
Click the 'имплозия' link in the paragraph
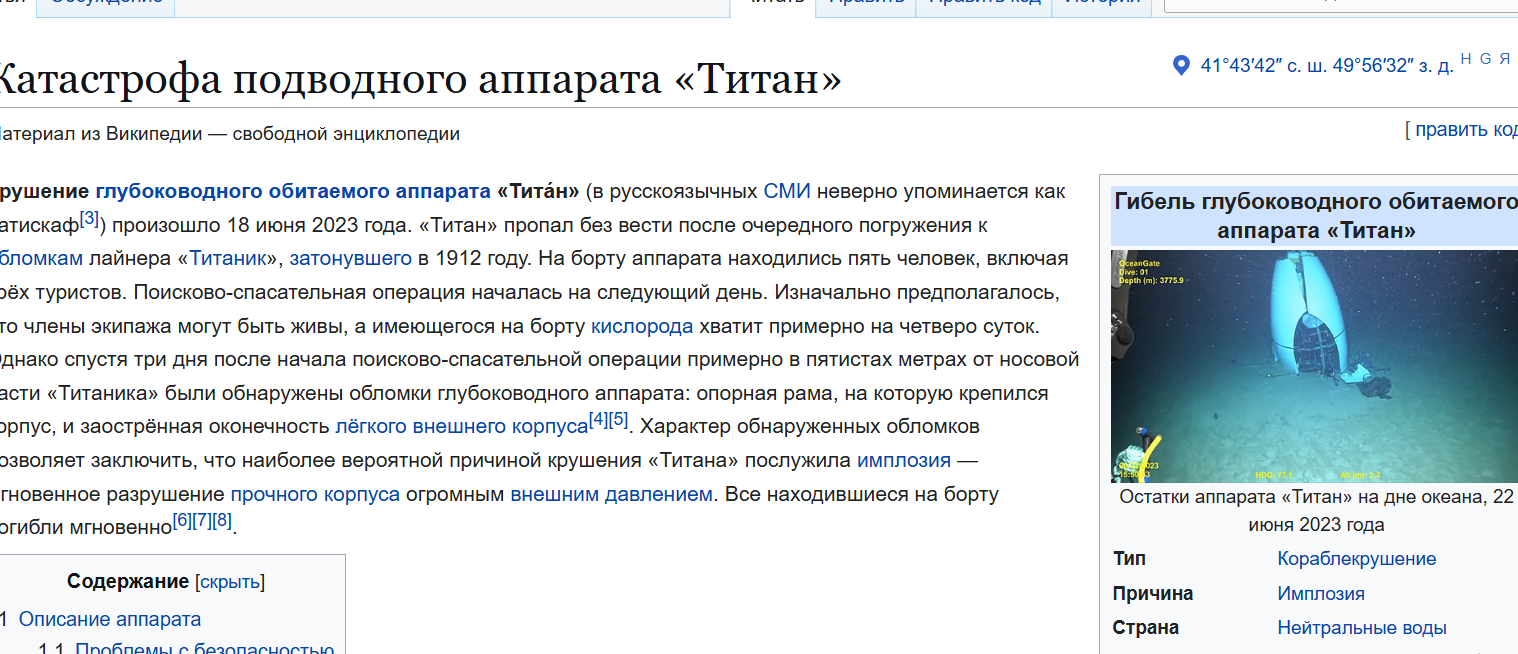click(x=904, y=461)
